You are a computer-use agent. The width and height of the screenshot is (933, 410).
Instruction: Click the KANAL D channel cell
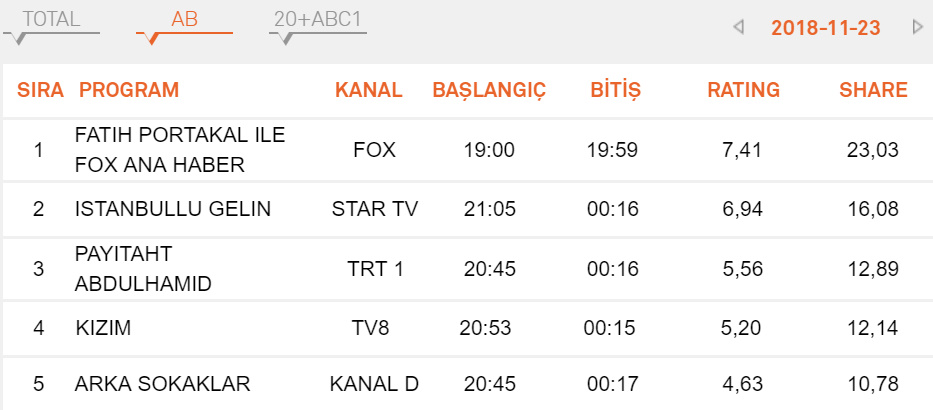click(x=375, y=384)
